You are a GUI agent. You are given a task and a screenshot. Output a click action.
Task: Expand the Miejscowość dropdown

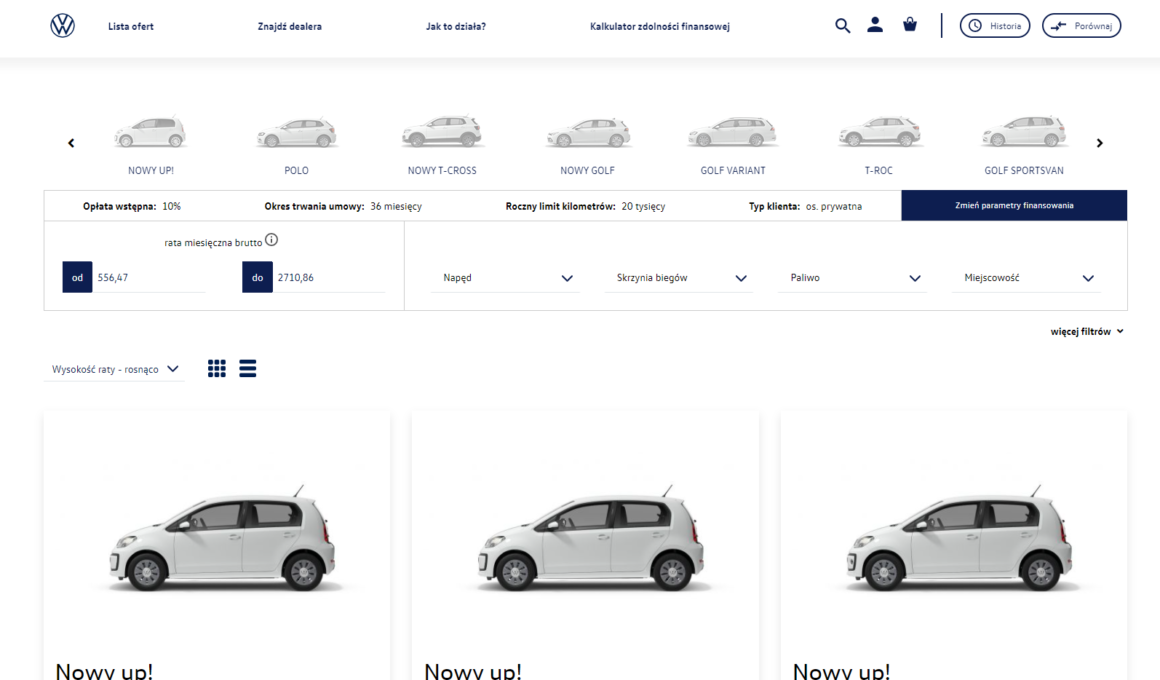[x=1026, y=278]
